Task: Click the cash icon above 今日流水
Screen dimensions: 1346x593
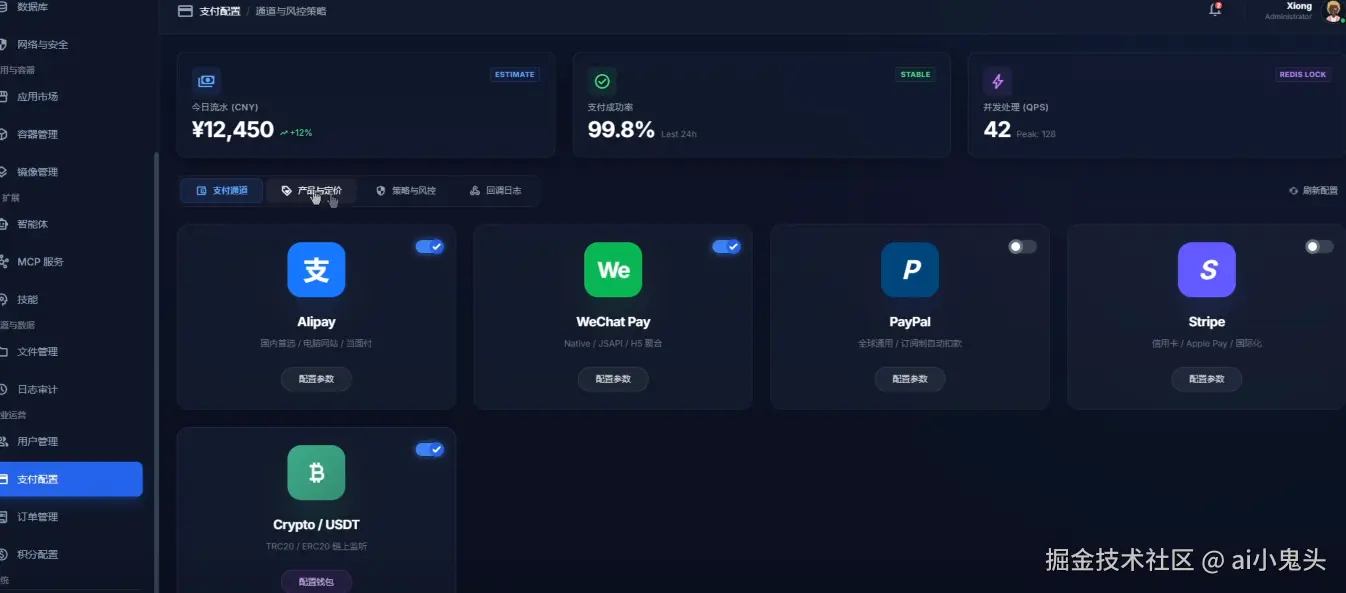Action: click(x=206, y=81)
